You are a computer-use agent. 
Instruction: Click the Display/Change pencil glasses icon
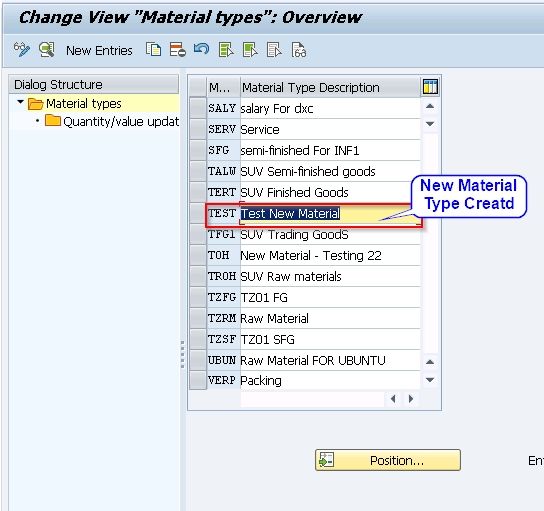[x=22, y=50]
